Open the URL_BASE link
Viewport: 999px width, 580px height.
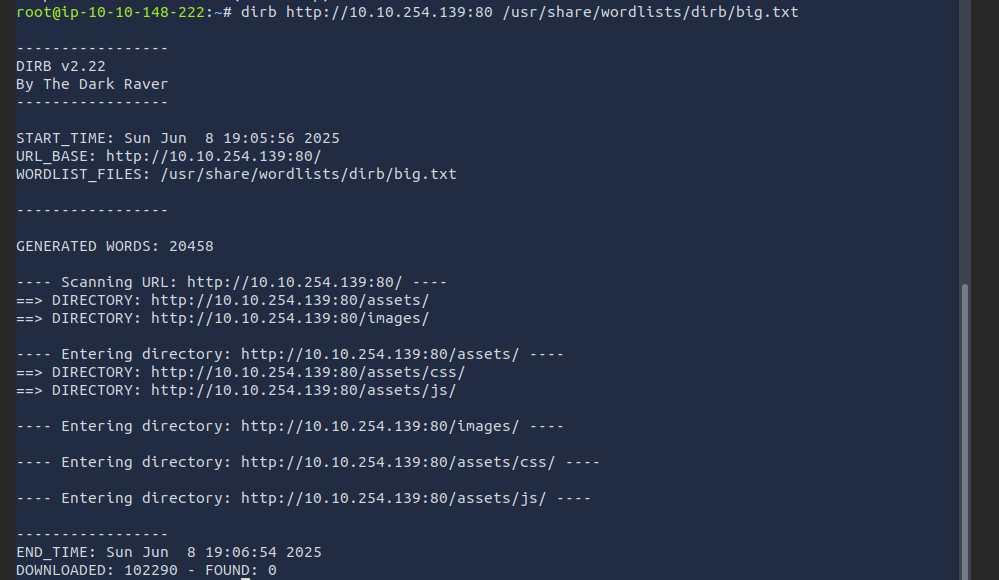tap(213, 156)
